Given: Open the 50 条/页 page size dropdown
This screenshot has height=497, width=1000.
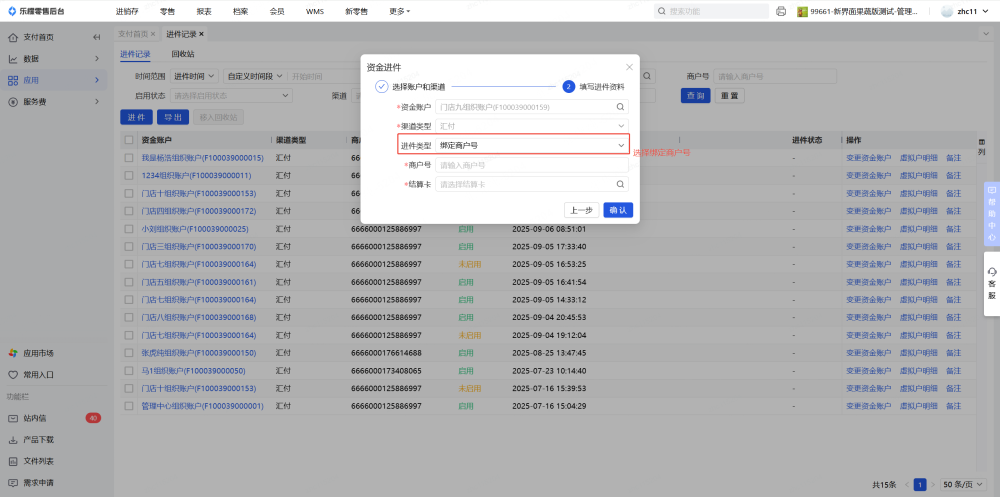Looking at the screenshot, I should coord(962,484).
